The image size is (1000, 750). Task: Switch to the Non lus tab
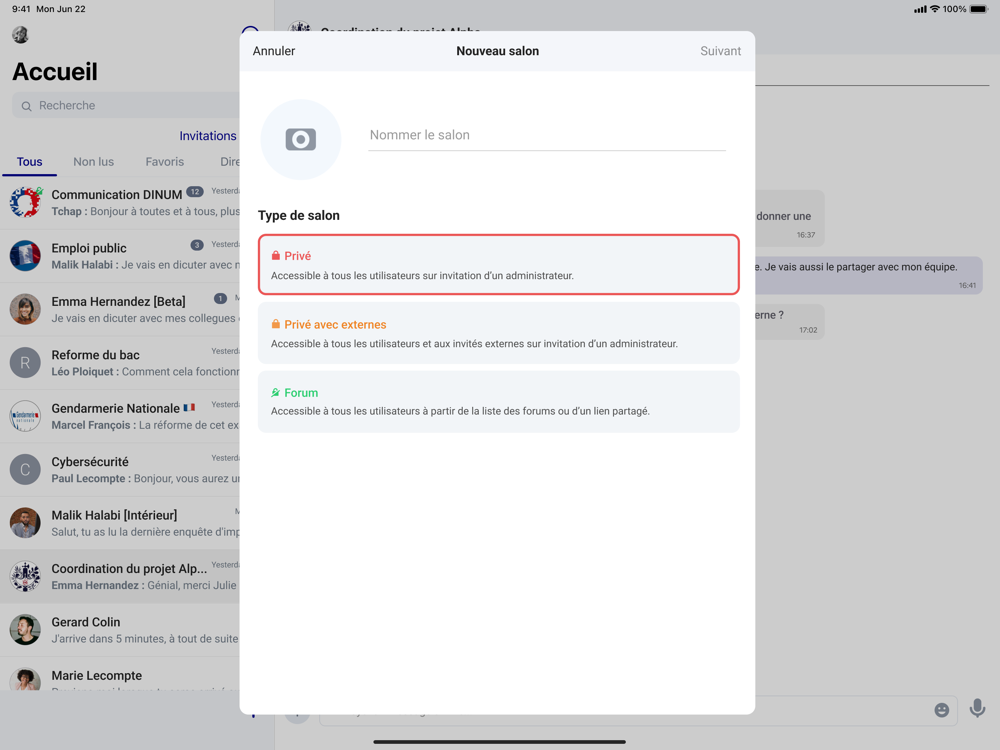coord(93,162)
